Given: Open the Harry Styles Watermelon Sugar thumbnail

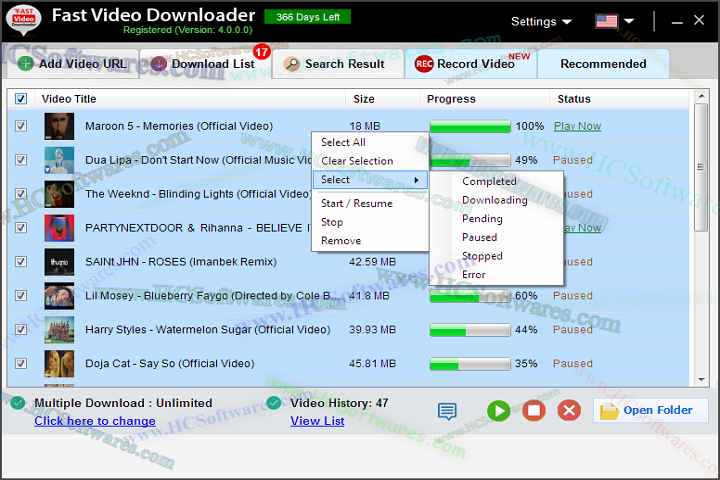Looking at the screenshot, I should [x=59, y=330].
